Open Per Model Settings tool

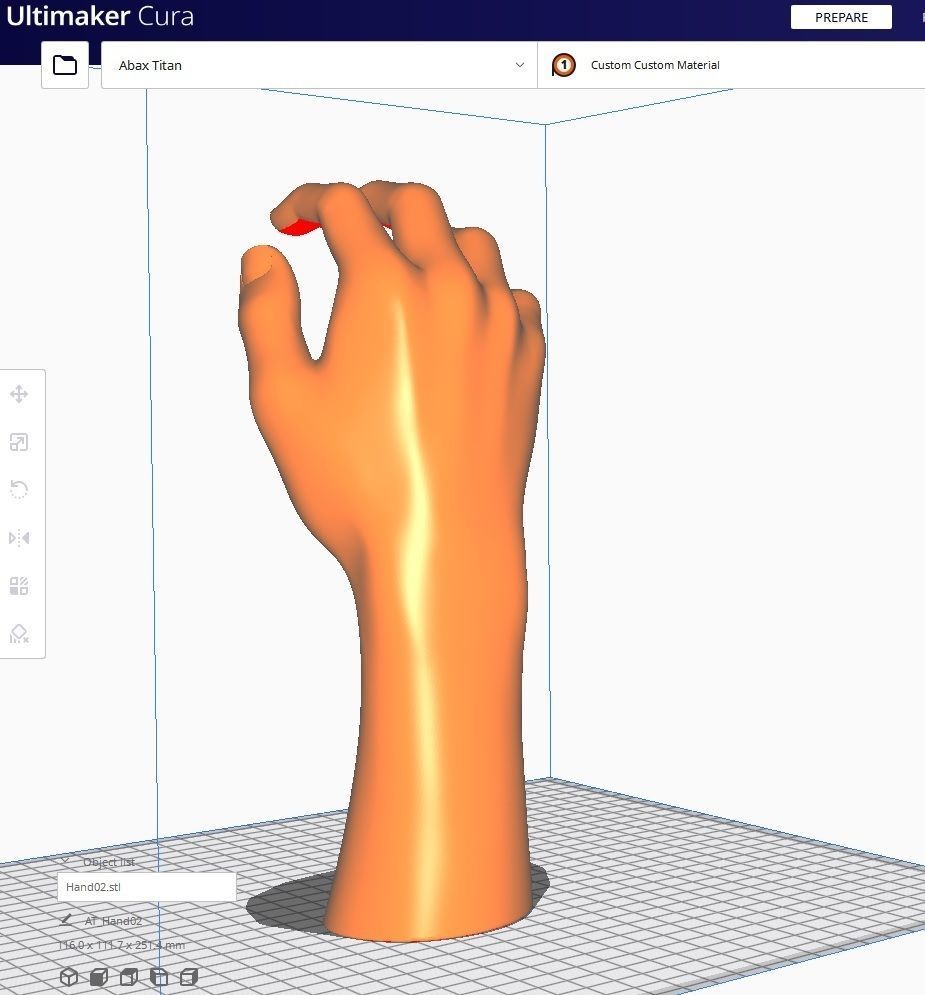click(19, 586)
